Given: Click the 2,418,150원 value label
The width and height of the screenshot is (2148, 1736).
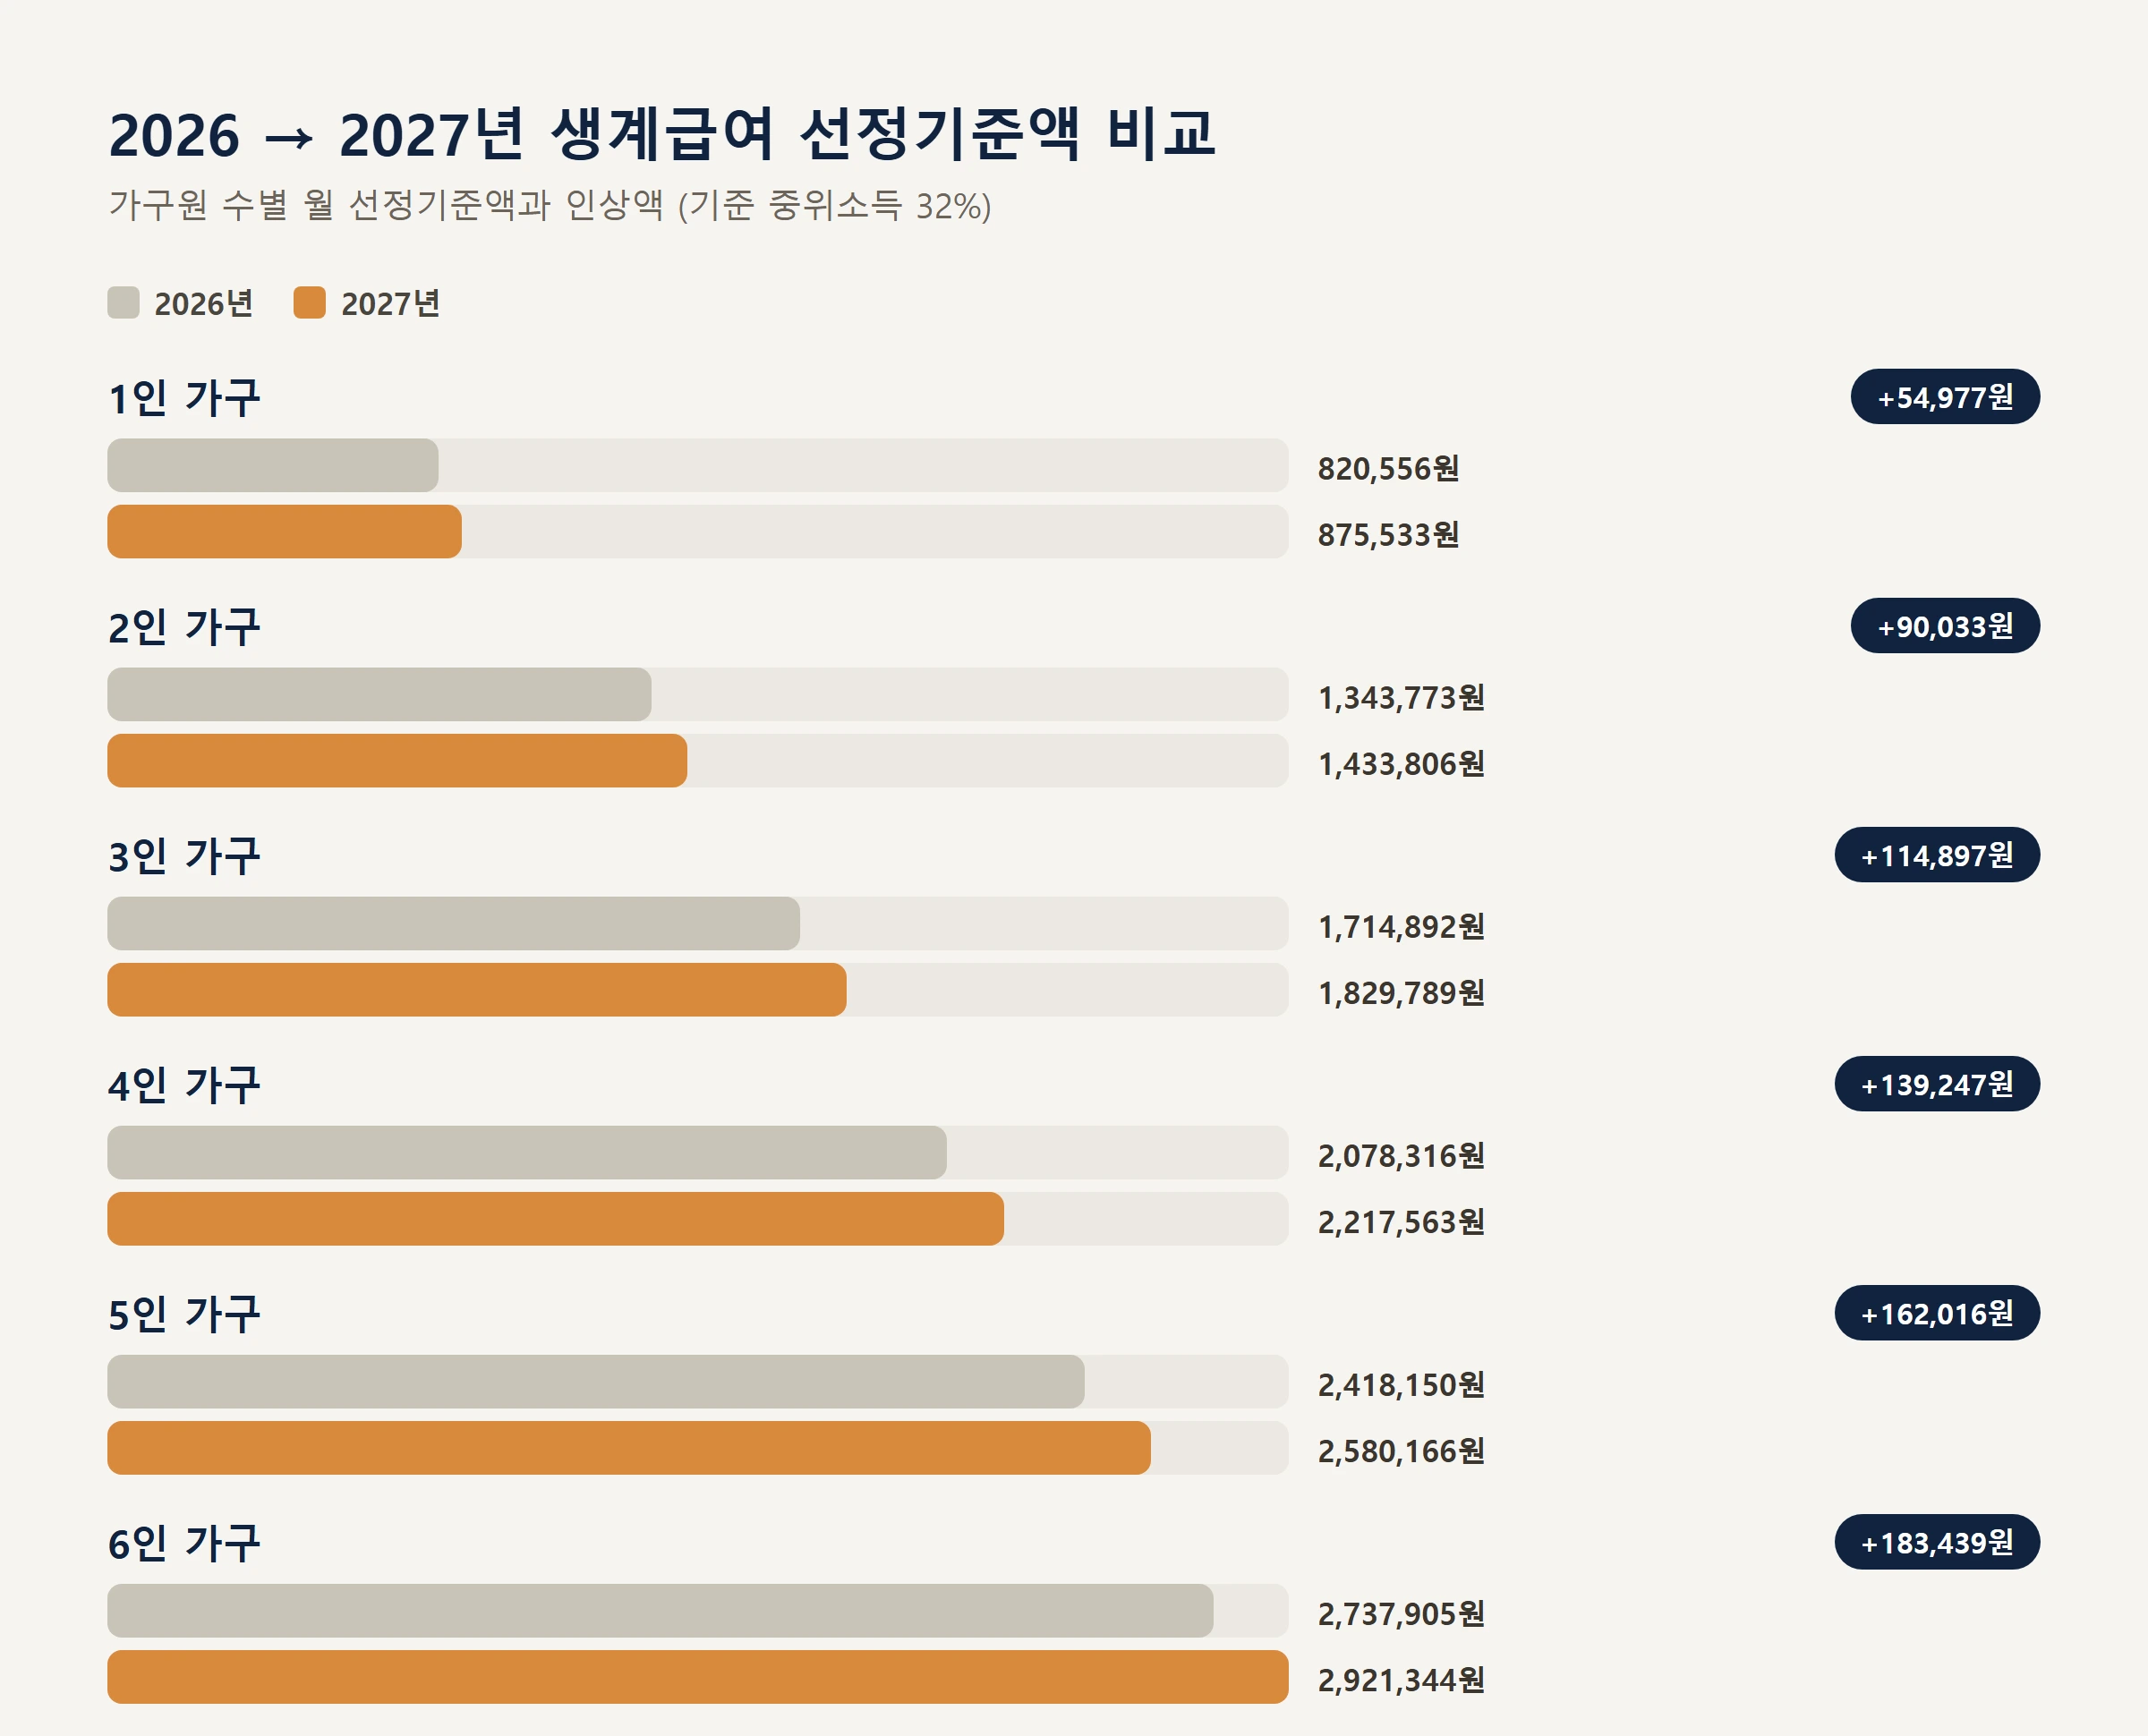Looking at the screenshot, I should pos(1401,1384).
